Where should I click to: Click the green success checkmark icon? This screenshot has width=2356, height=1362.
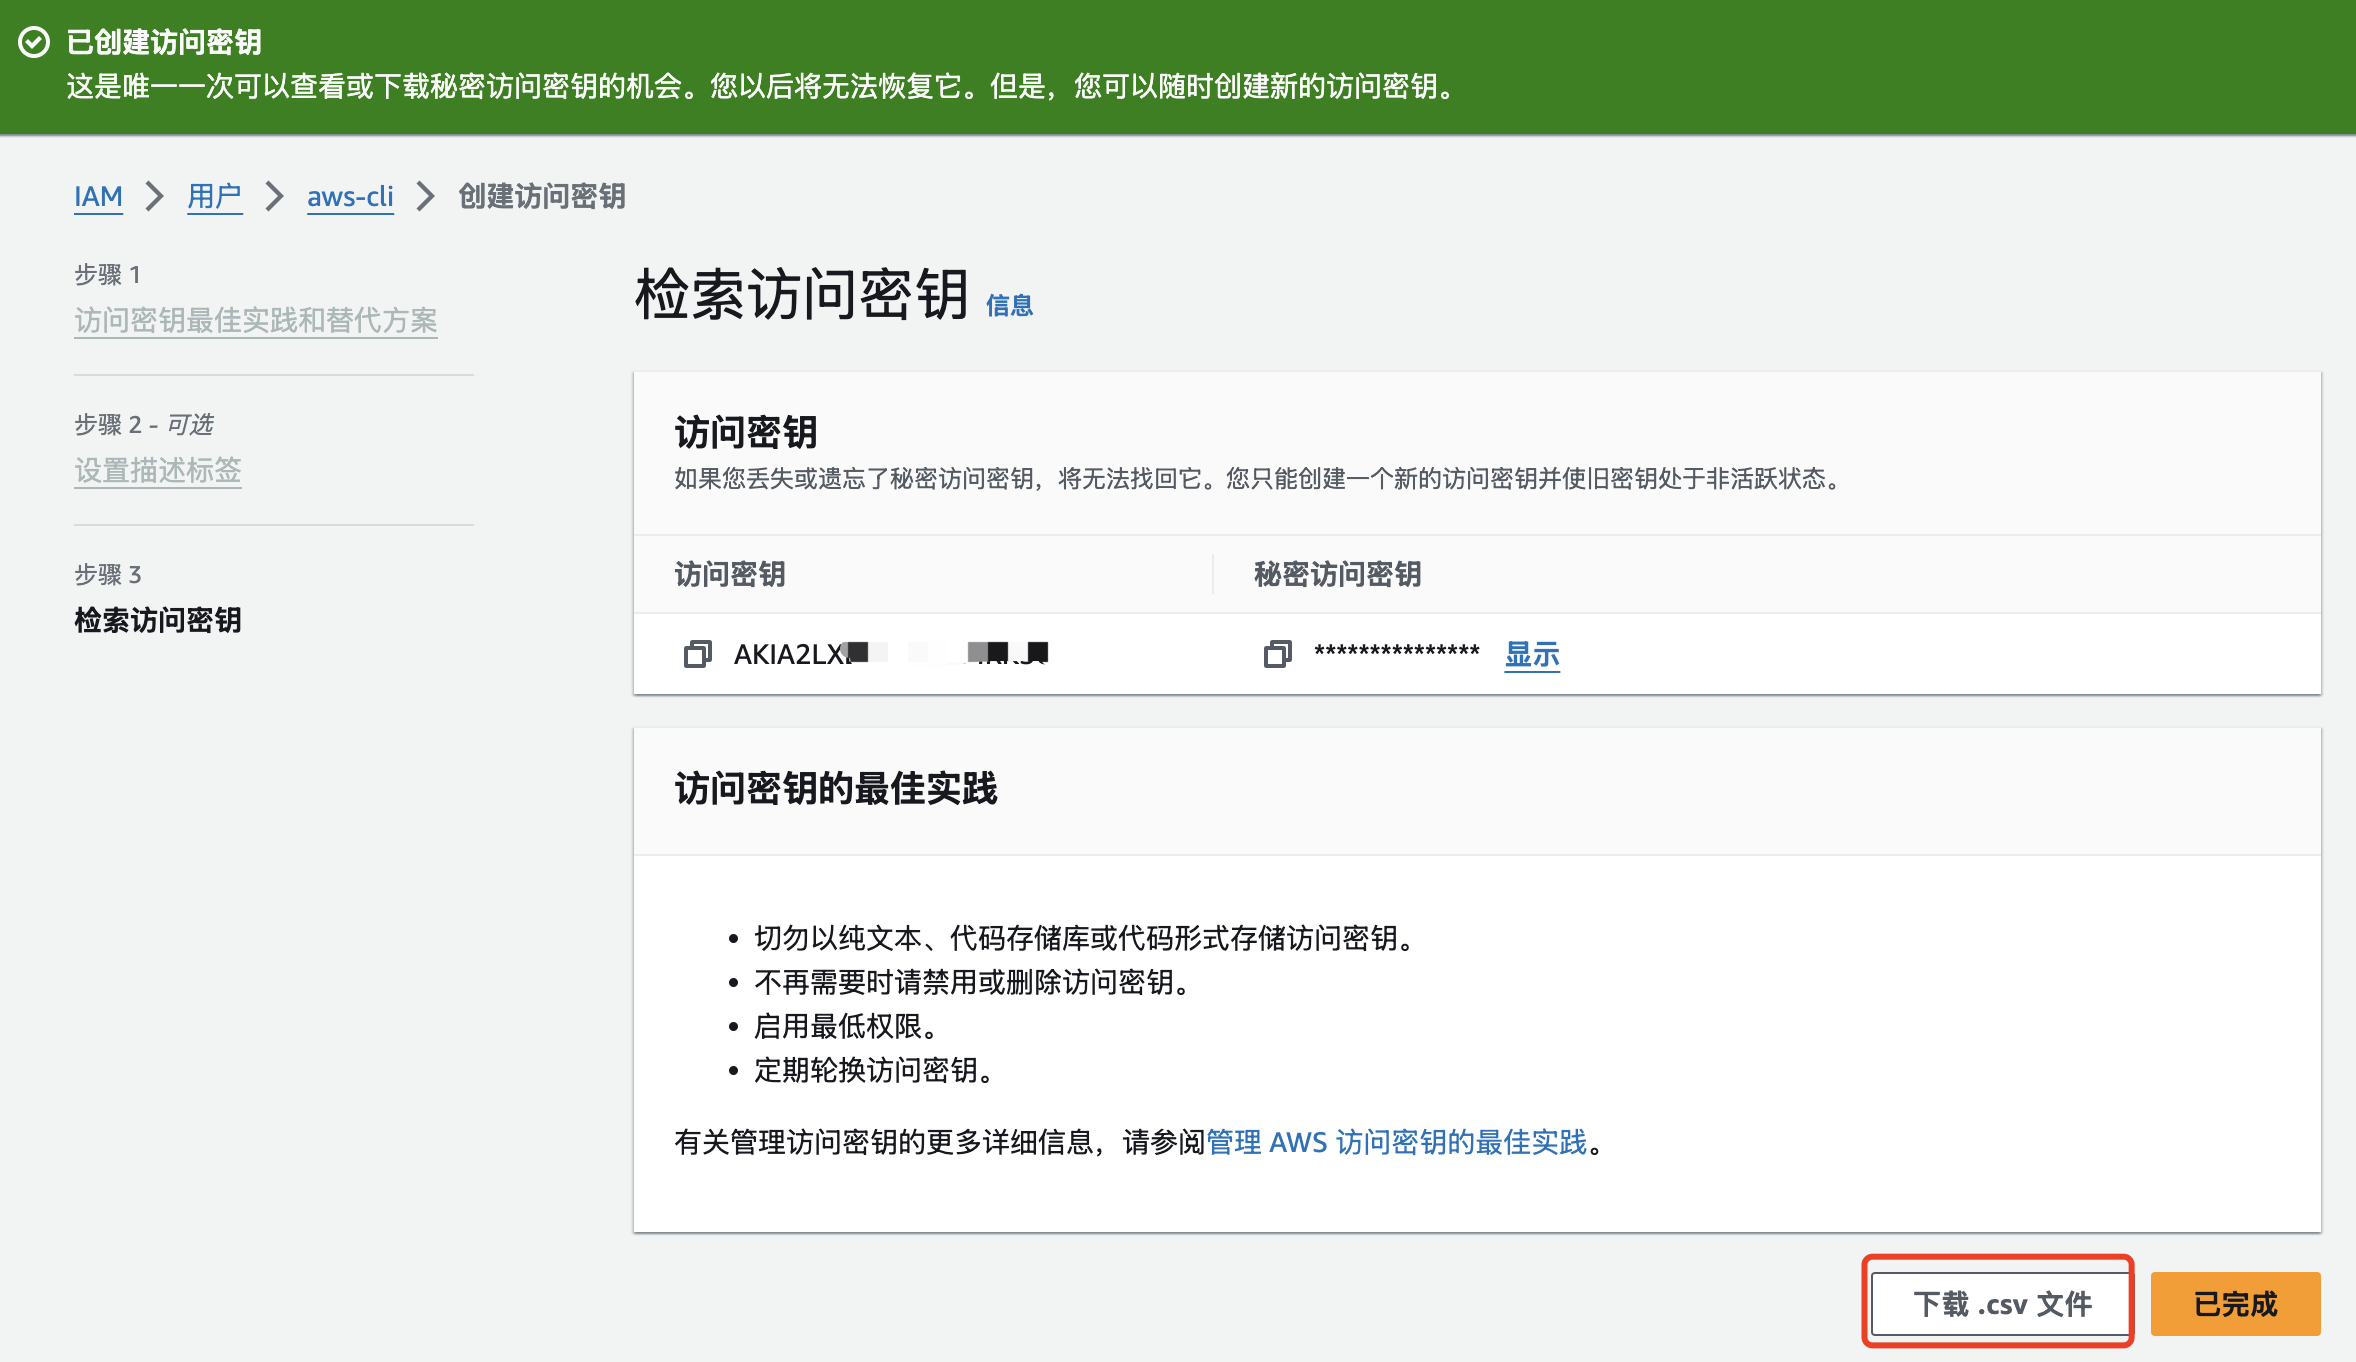coord(34,42)
